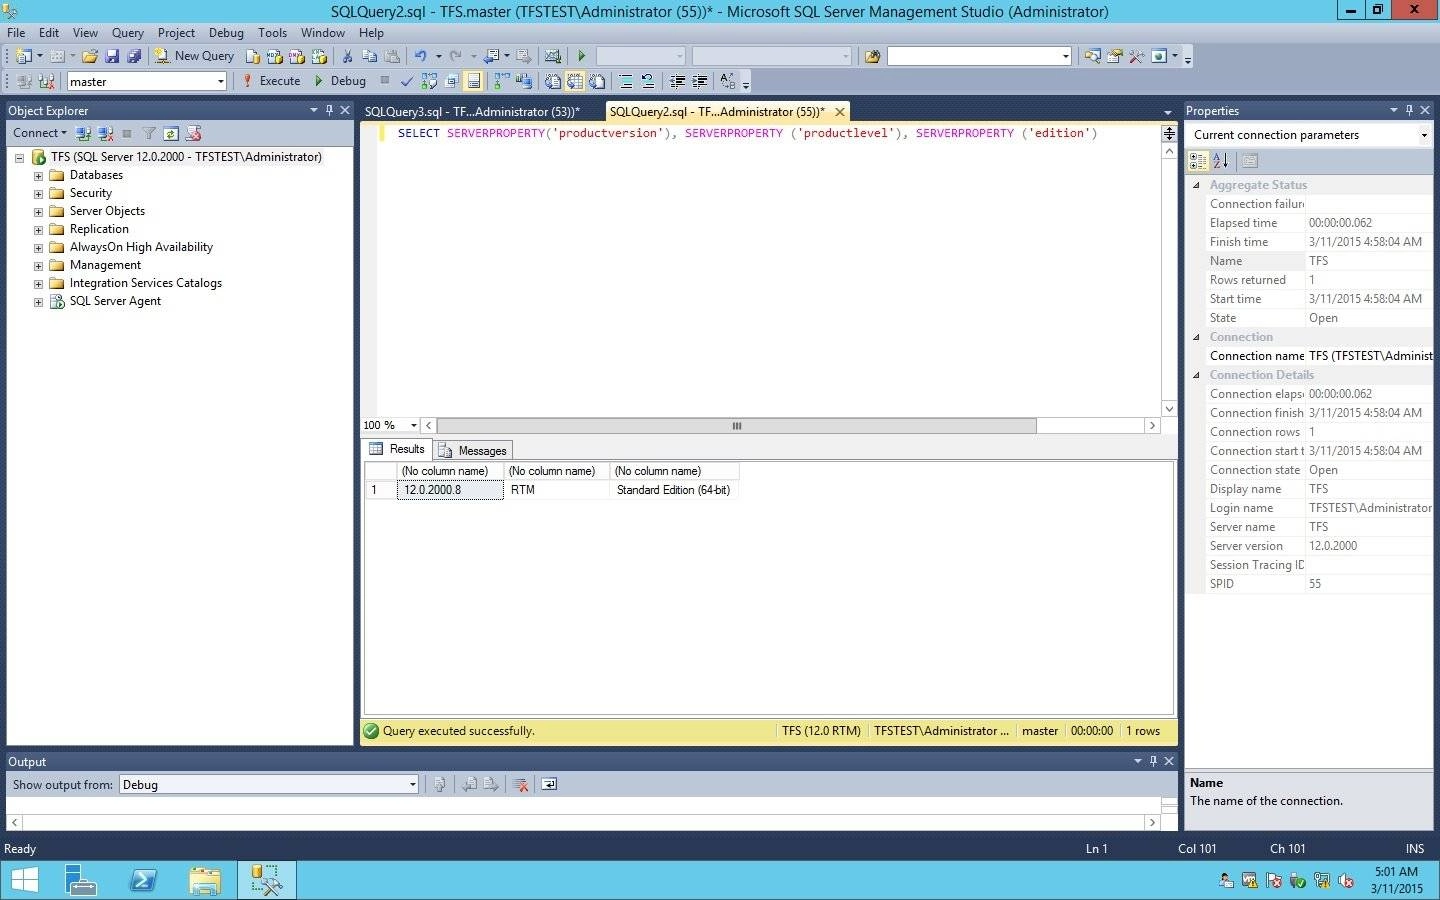The image size is (1440, 900).
Task: Click the Comment Out Selected Lines icon
Action: click(x=626, y=81)
